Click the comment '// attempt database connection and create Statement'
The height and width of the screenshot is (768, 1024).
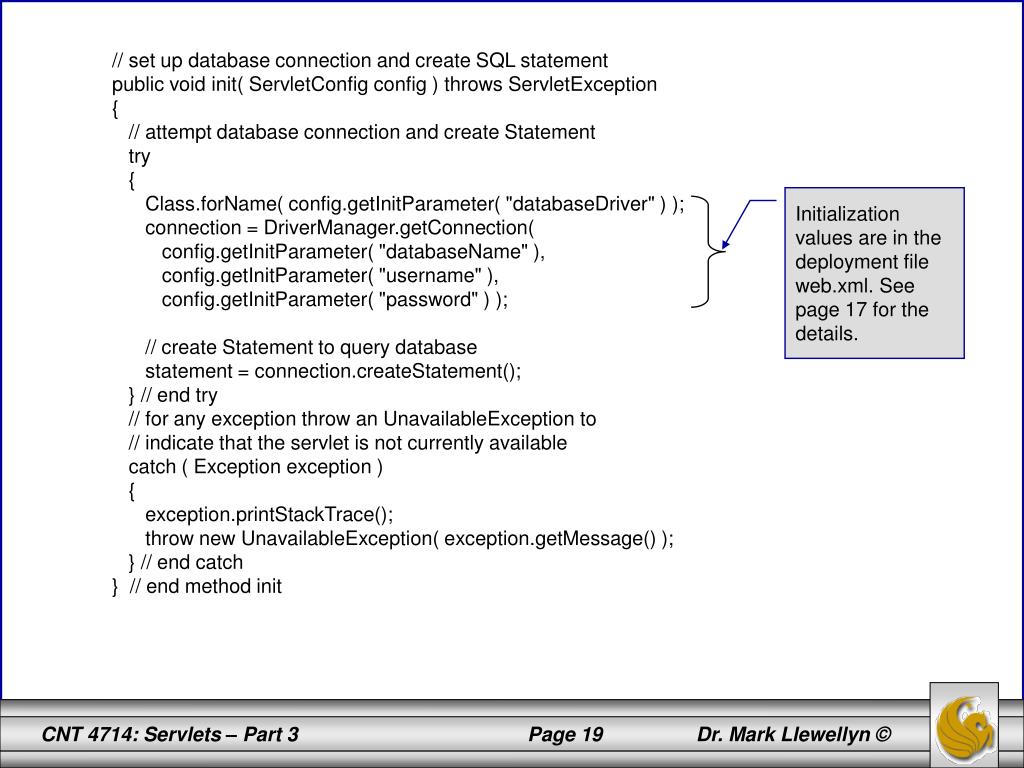362,133
